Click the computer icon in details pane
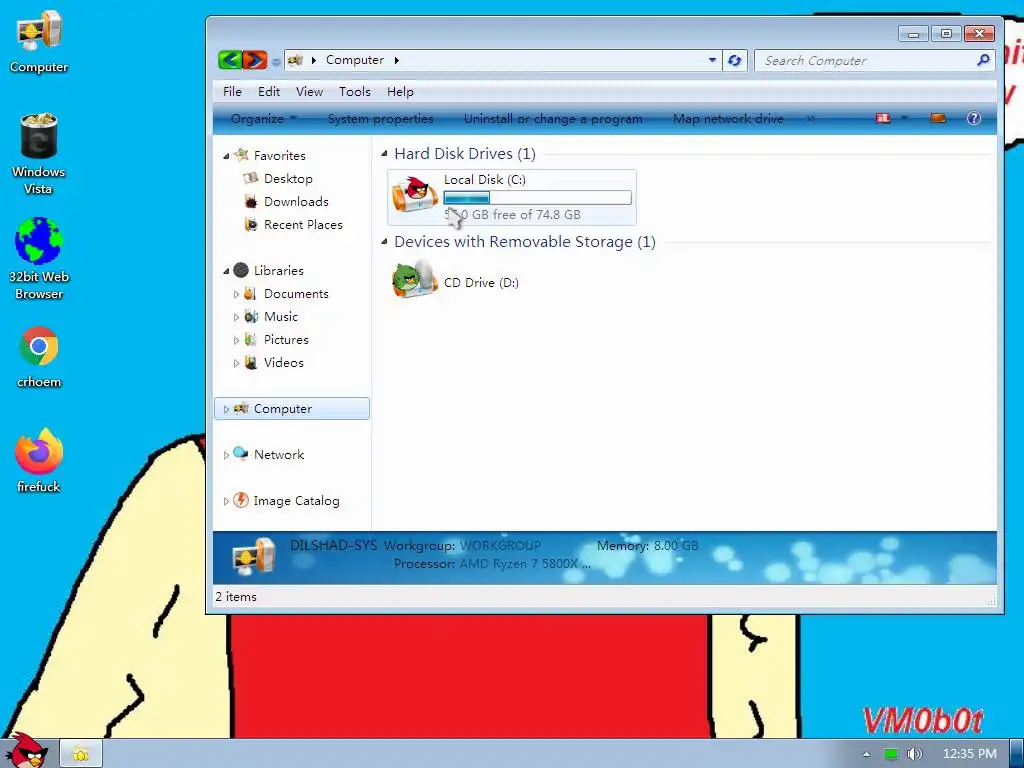The image size is (1024, 768). 254,556
